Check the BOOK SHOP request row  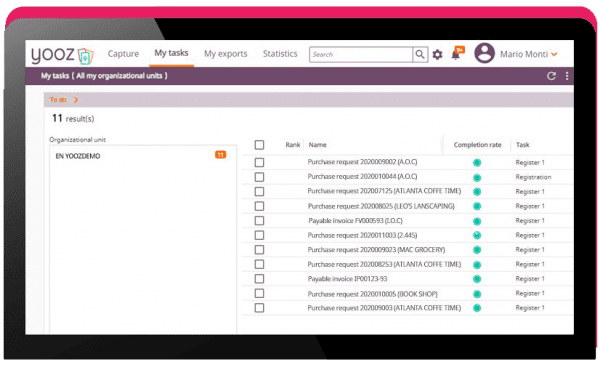pos(259,294)
